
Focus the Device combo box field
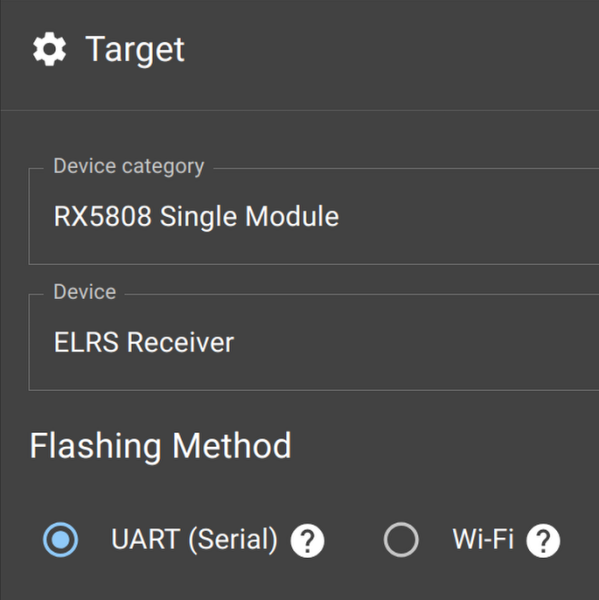tap(314, 342)
